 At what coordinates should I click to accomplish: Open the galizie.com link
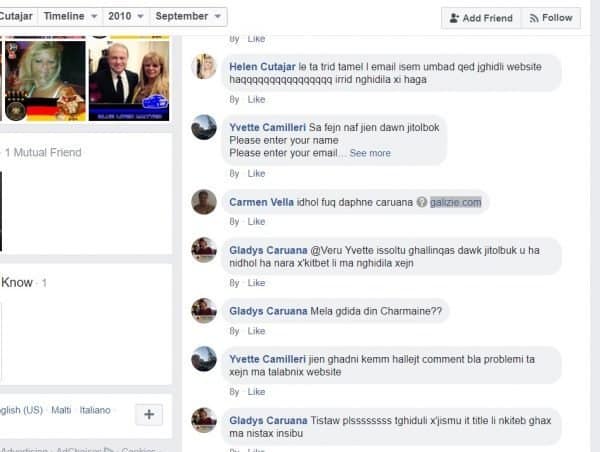tap(456, 202)
